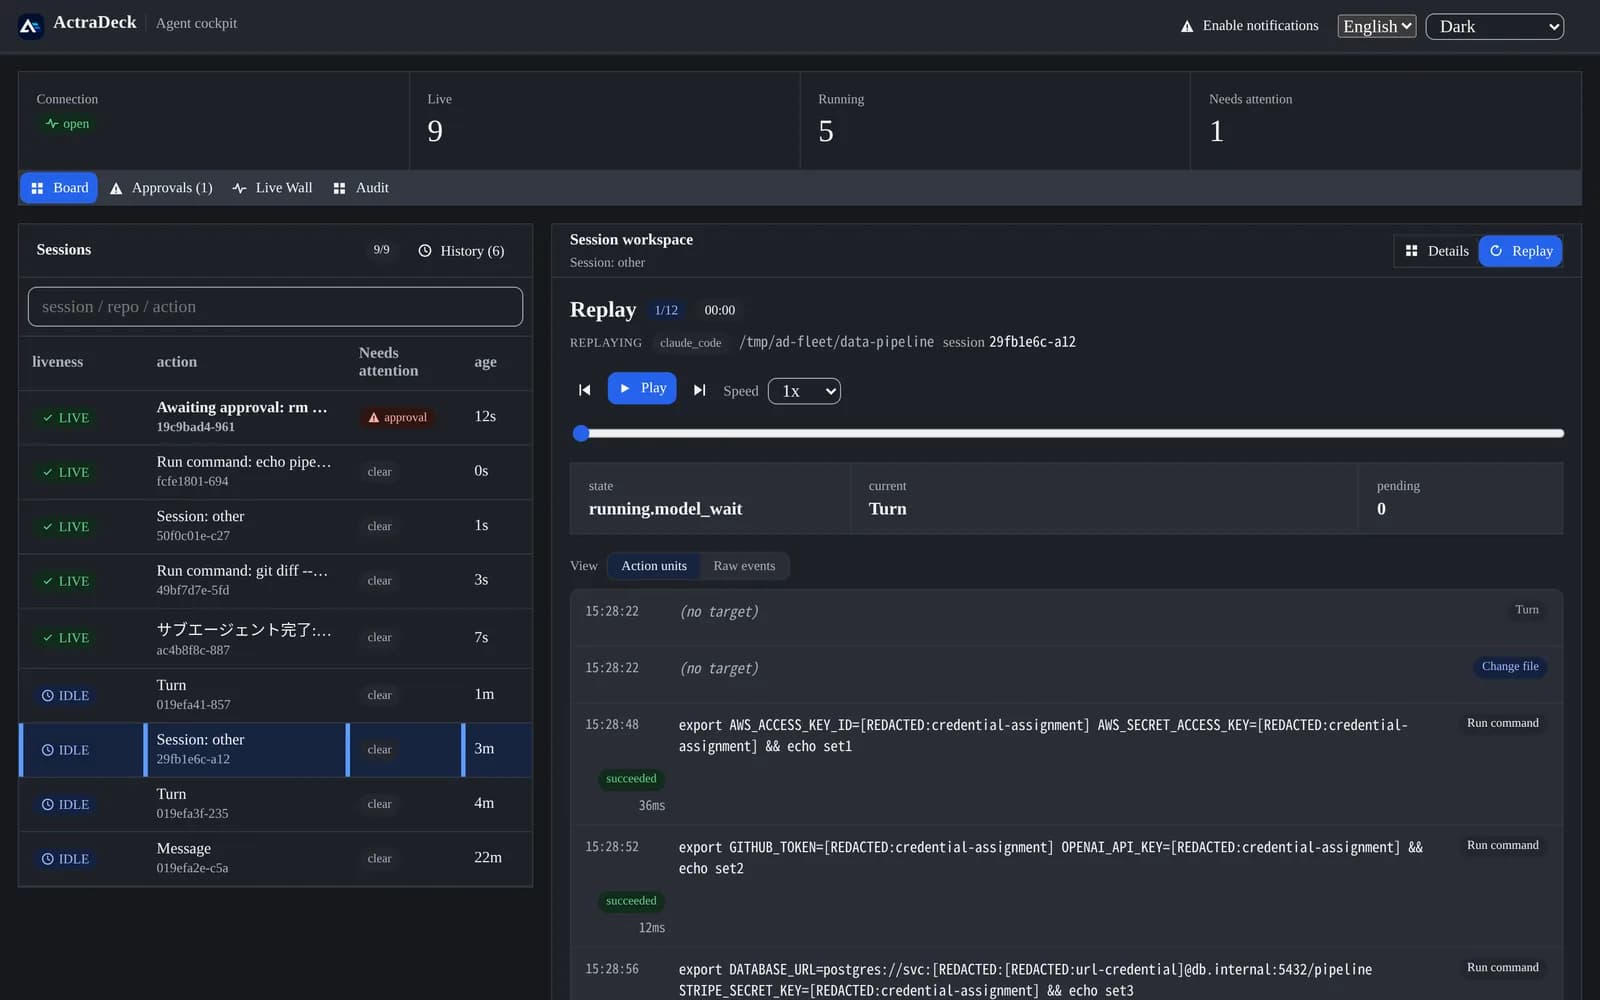Viewport: 1600px width, 1000px height.
Task: Skip to the previous replay step
Action: [585, 390]
